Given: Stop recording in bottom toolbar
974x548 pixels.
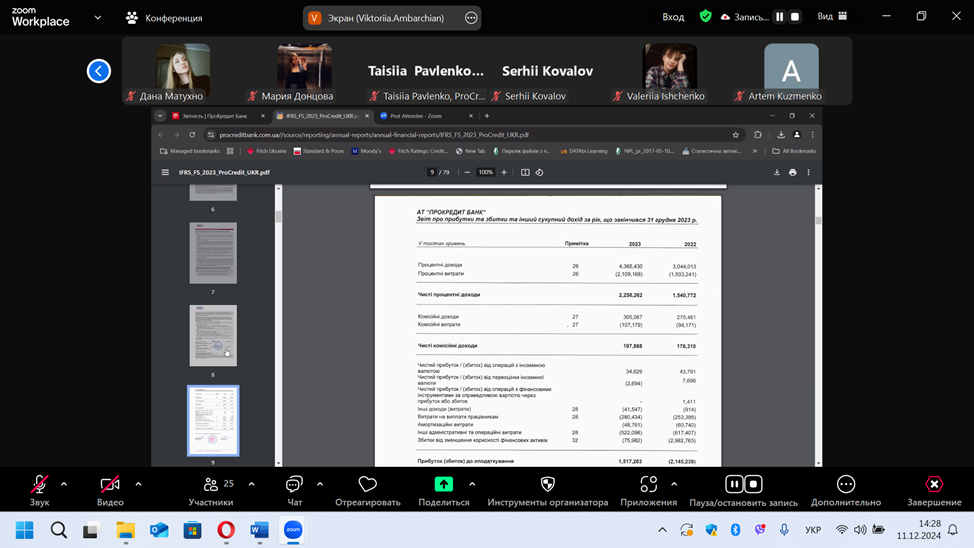Looking at the screenshot, I should pos(753,484).
